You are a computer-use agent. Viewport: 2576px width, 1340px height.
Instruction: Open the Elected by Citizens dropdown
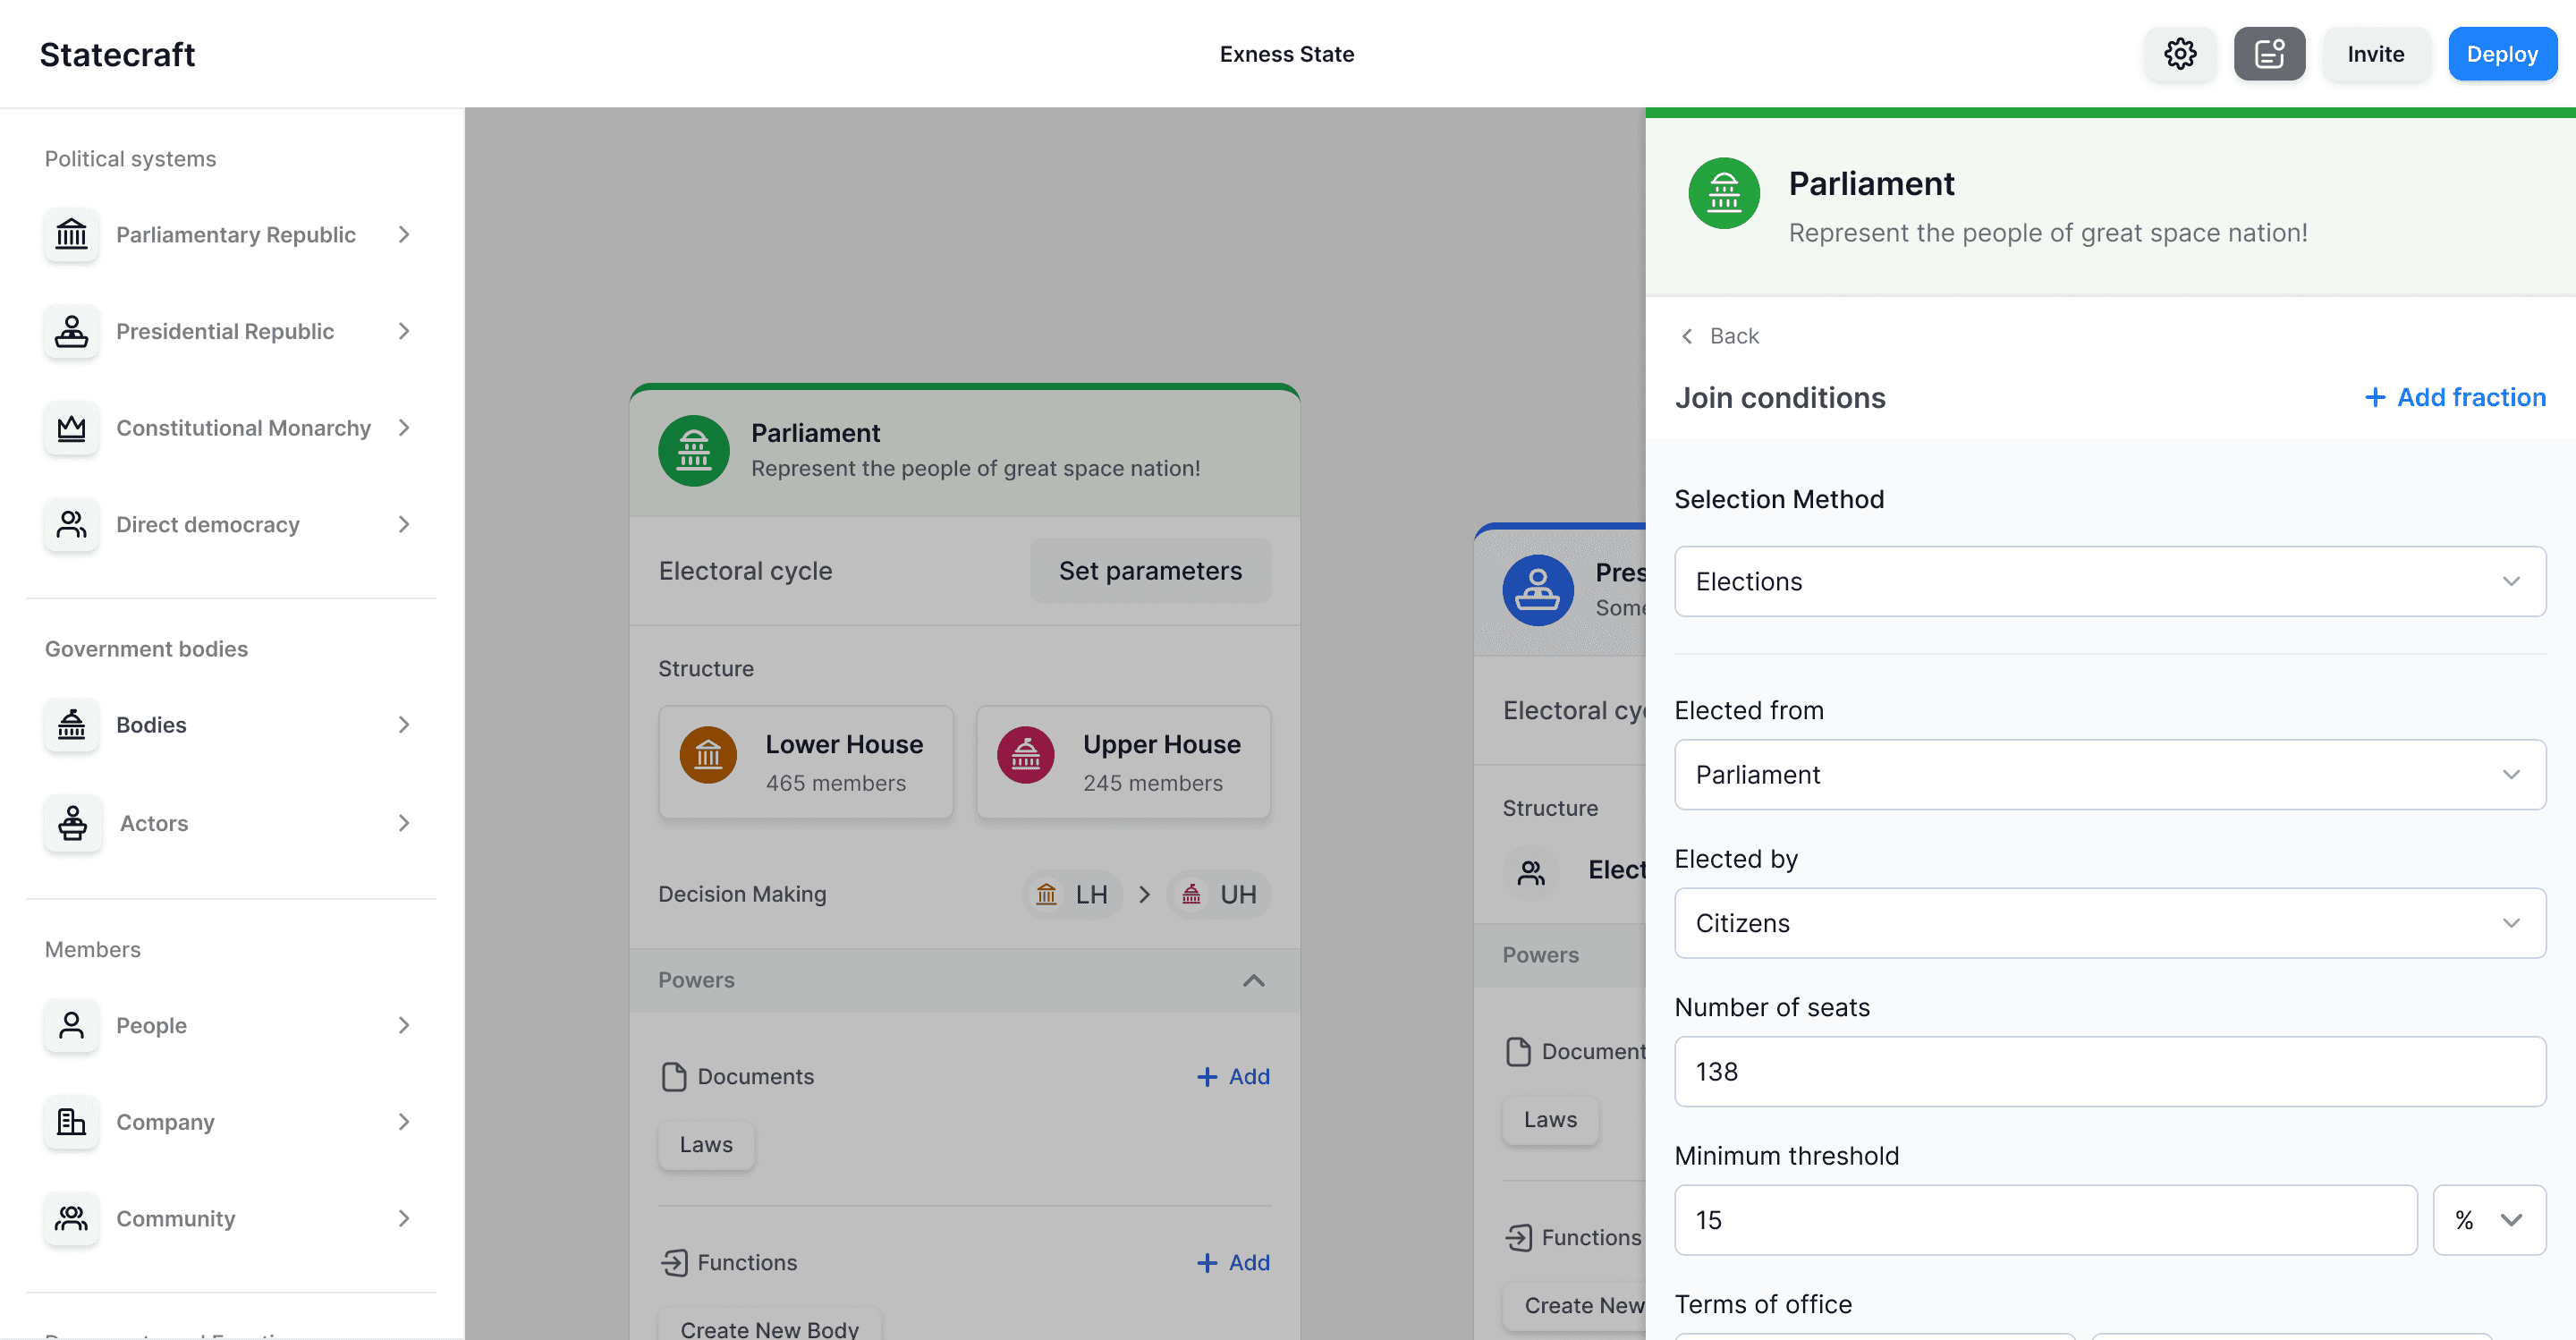tap(2109, 923)
